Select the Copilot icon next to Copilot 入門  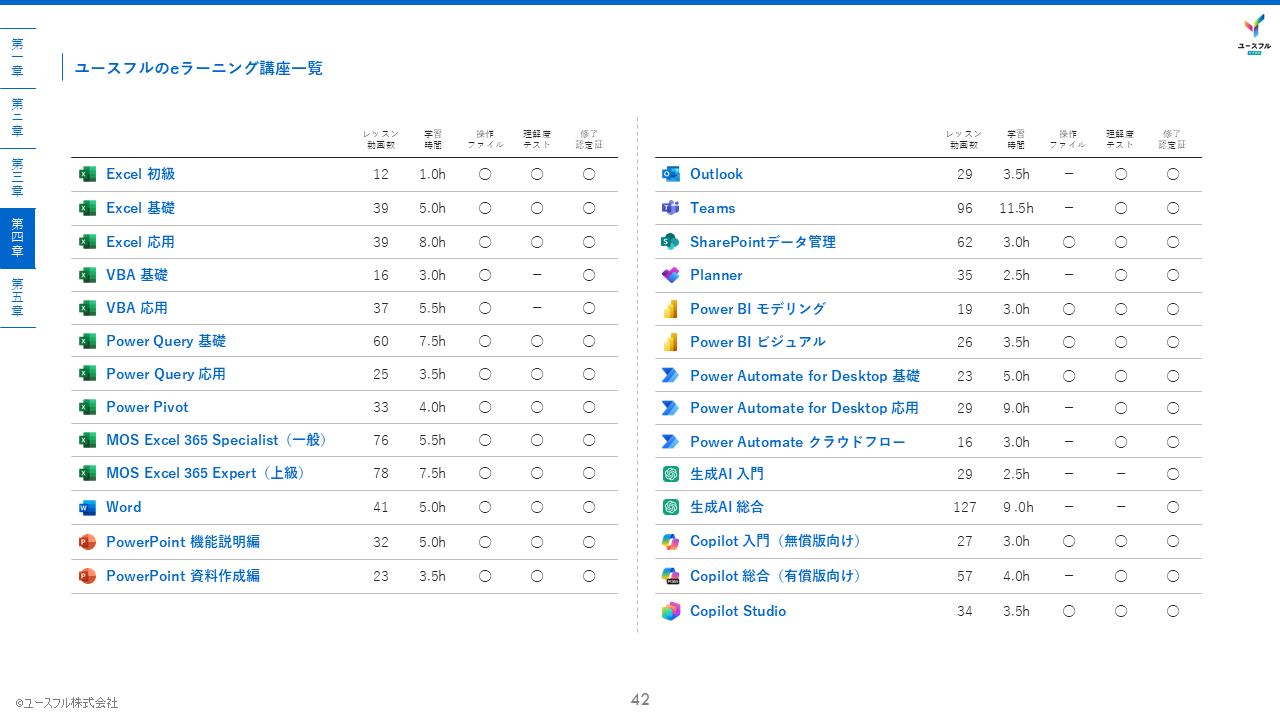[670, 541]
